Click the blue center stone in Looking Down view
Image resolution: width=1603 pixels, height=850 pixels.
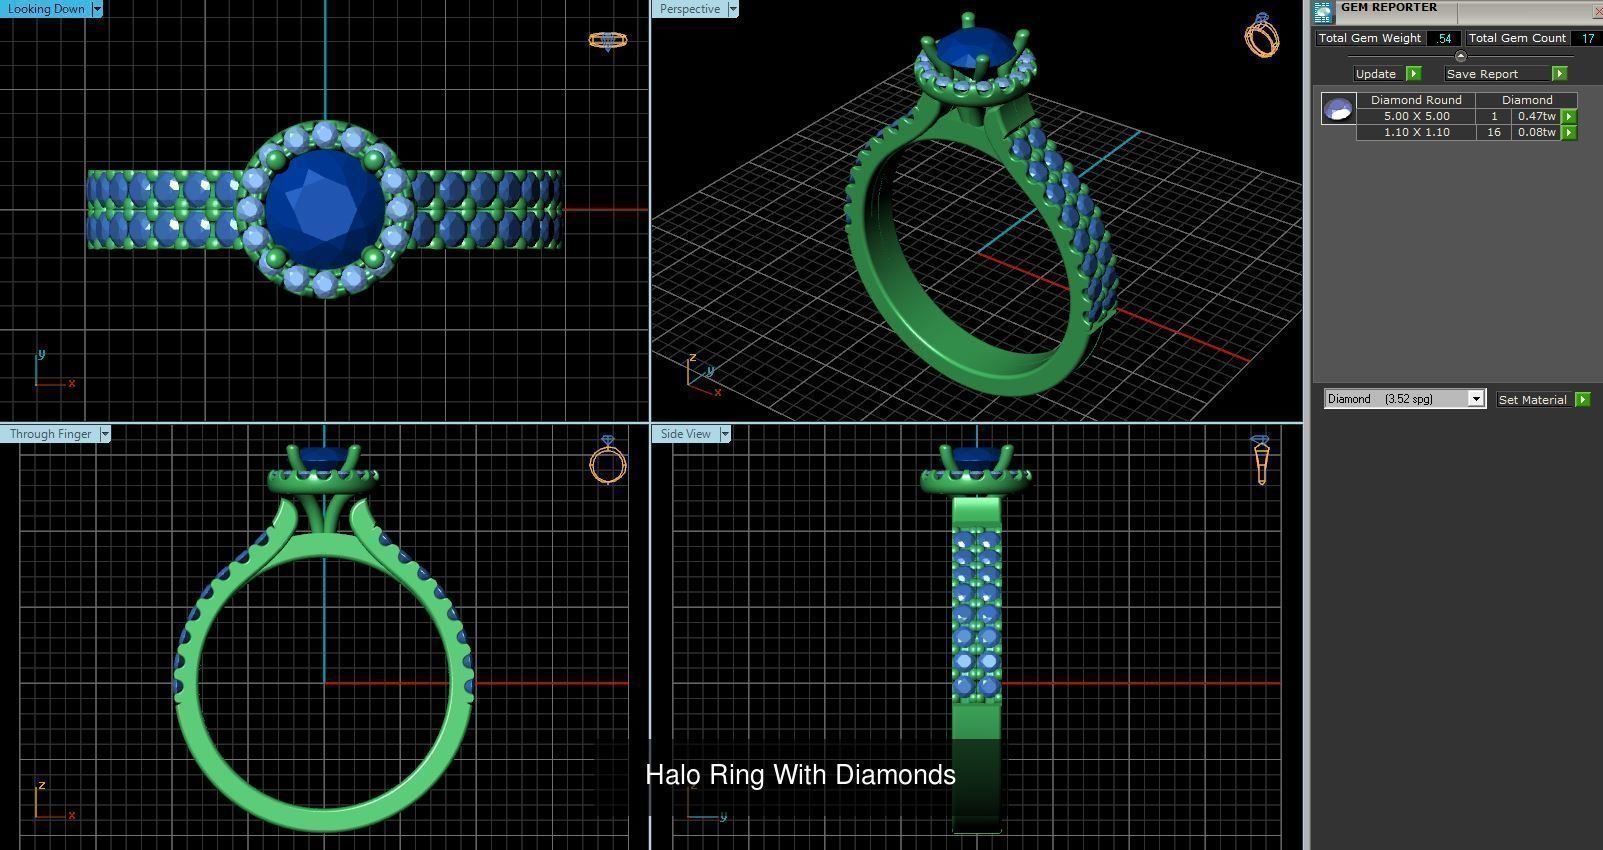click(x=324, y=208)
